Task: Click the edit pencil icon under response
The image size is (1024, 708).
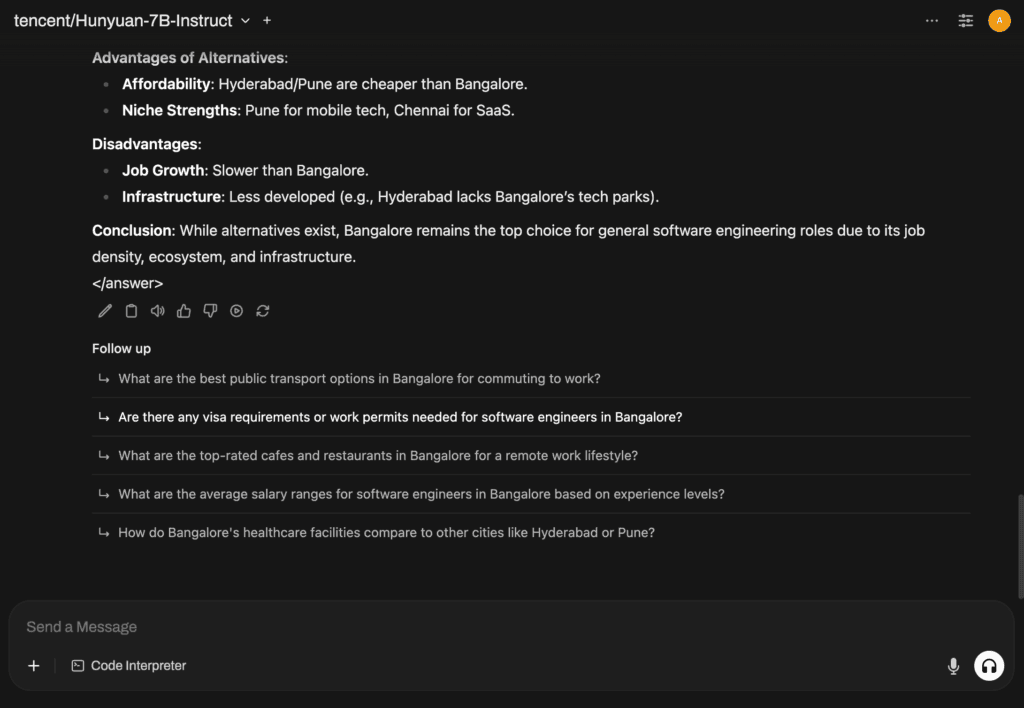Action: click(x=104, y=311)
